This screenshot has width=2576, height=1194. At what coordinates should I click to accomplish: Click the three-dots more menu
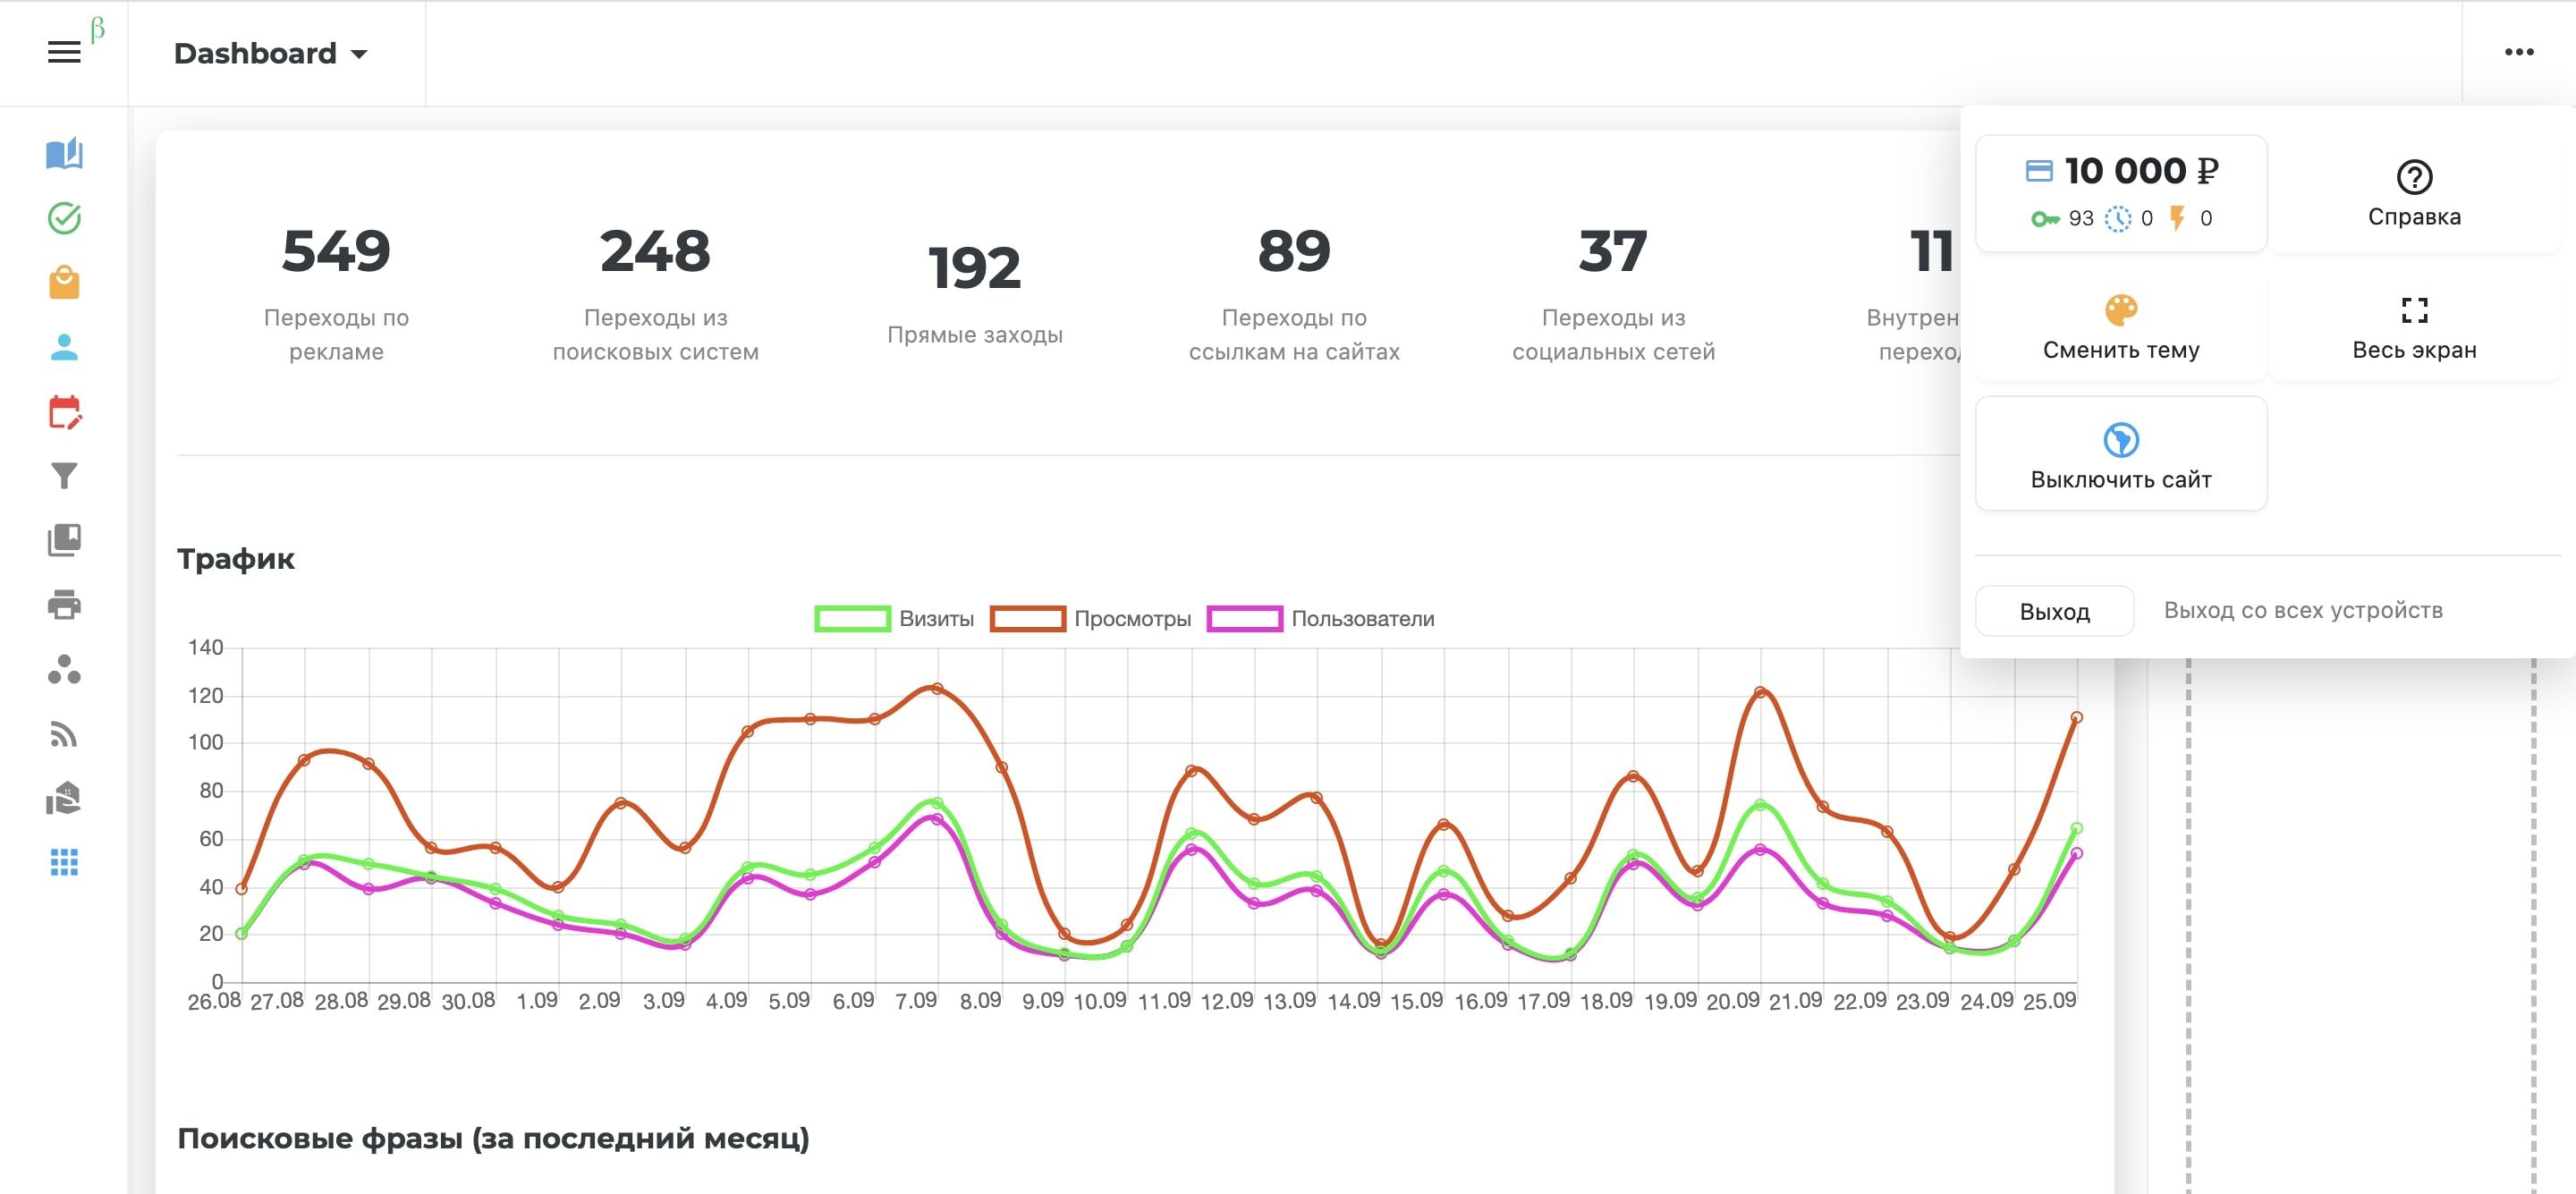click(x=2518, y=52)
